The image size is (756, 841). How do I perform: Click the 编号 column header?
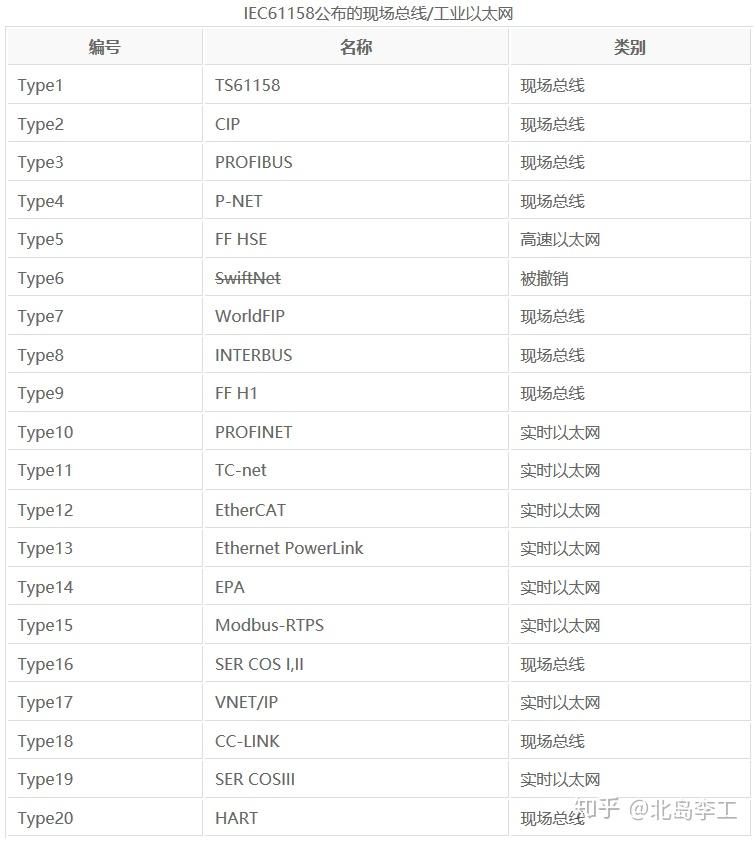[x=104, y=47]
